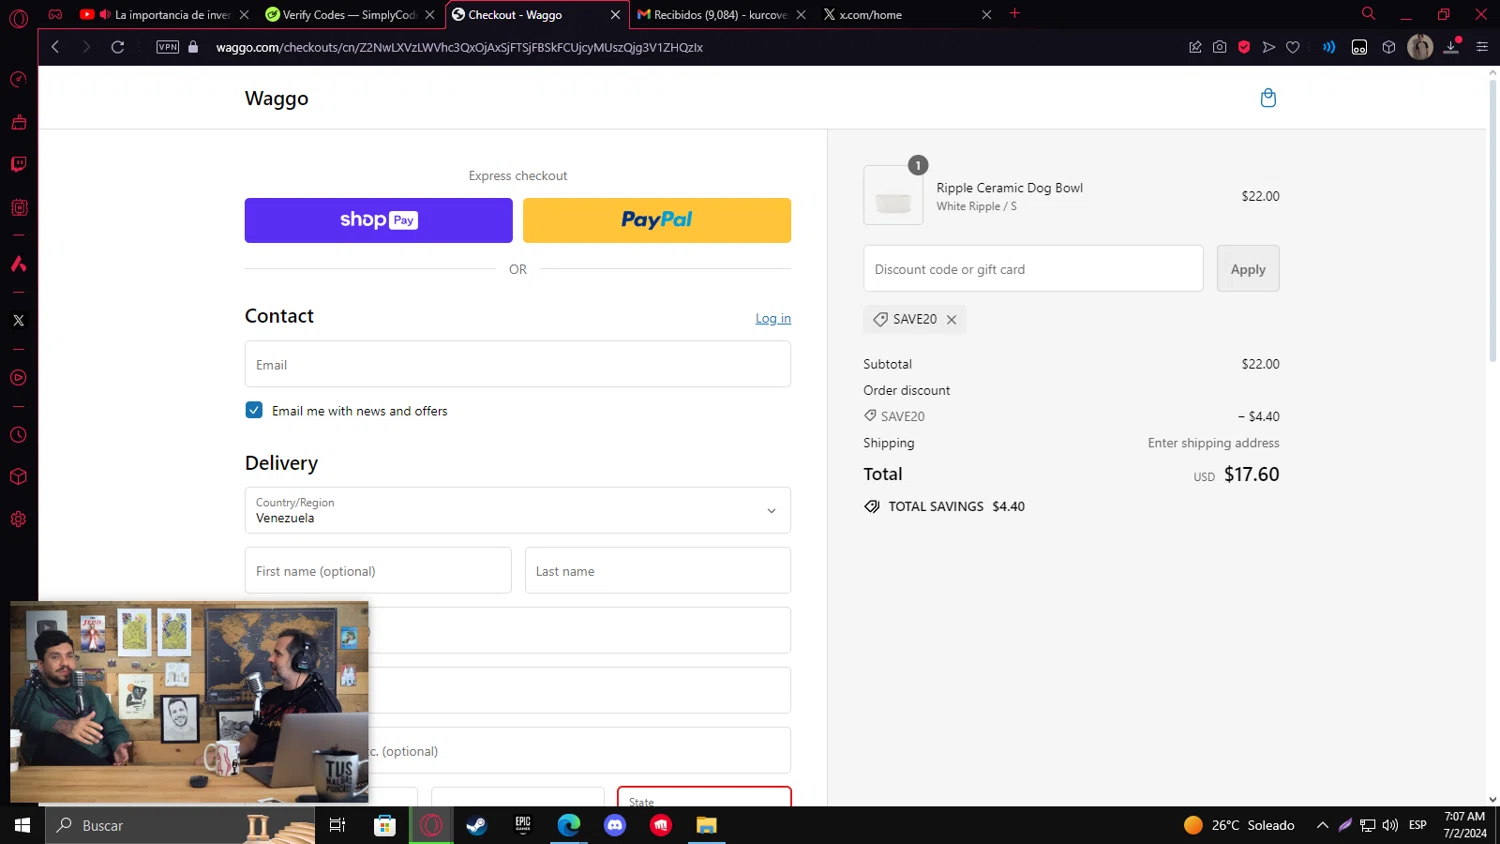Screen dimensions: 1500x844
Task: Open Task View on the taskbar
Action: coord(337,825)
